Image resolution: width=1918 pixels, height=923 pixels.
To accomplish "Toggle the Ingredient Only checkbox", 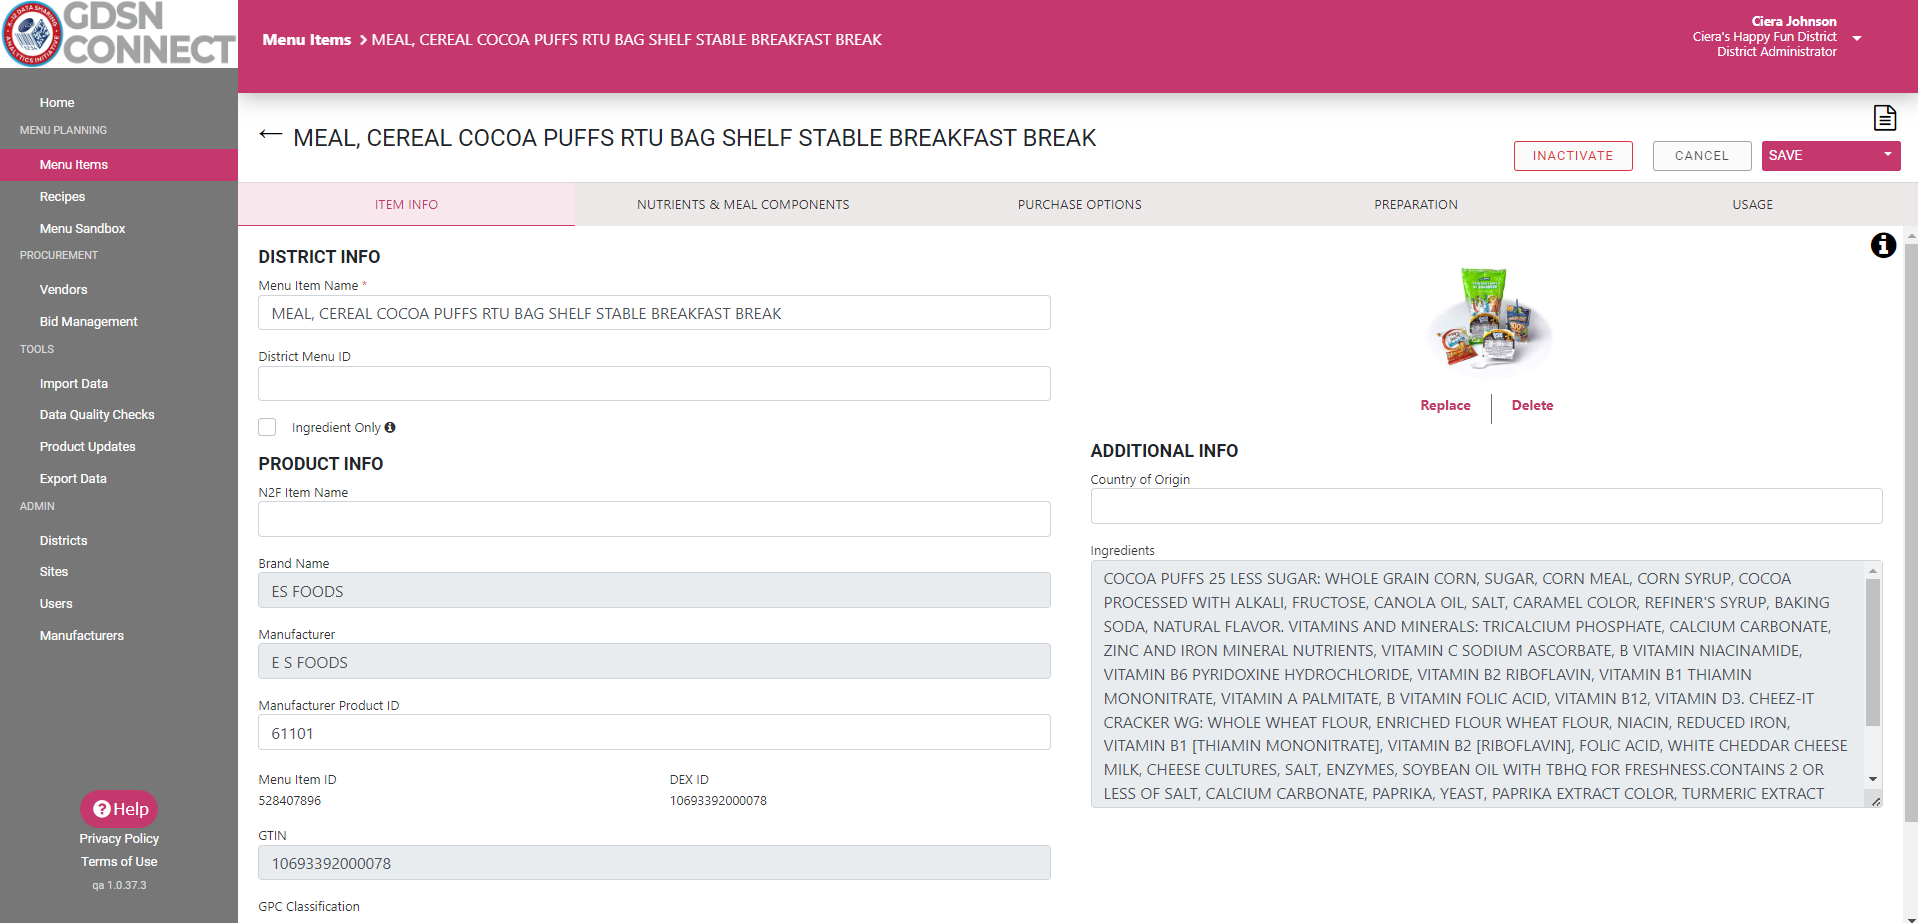I will 267,427.
